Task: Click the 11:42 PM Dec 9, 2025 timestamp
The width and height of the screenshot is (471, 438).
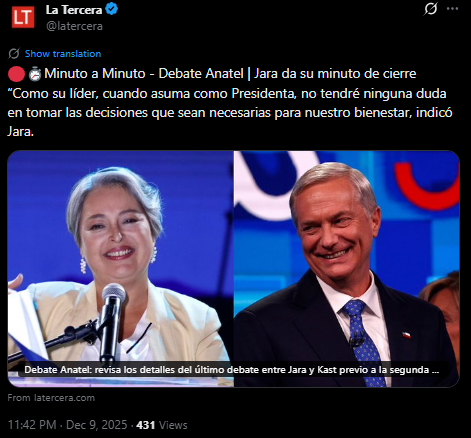Action: pyautogui.click(x=67, y=425)
